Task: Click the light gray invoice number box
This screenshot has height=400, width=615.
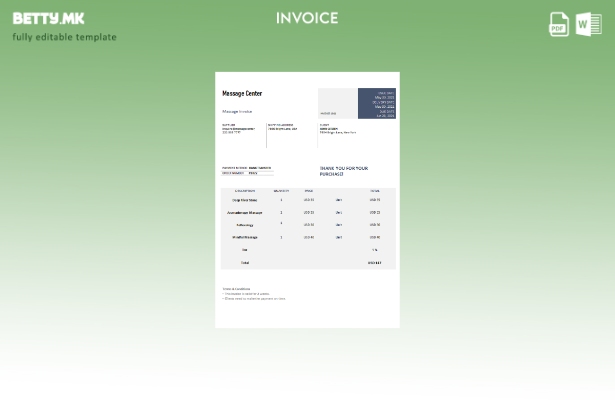Action: click(337, 104)
